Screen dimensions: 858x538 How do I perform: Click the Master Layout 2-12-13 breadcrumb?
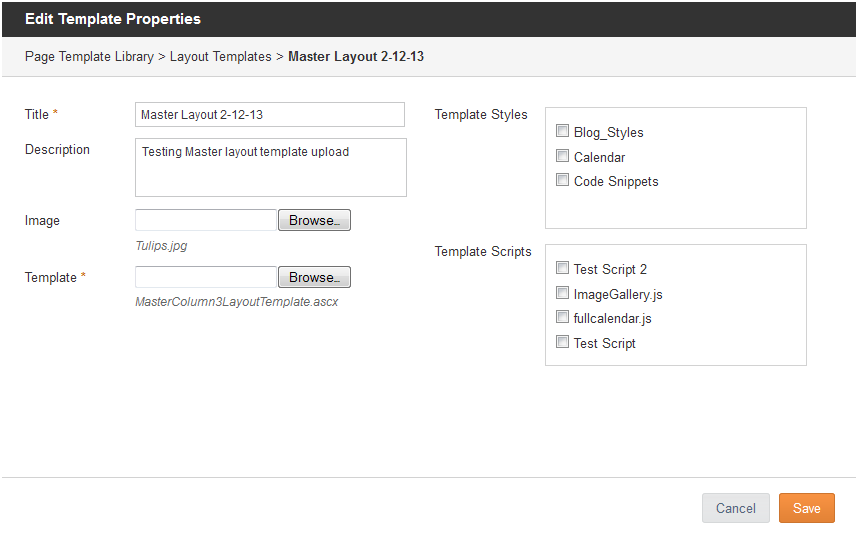[356, 56]
